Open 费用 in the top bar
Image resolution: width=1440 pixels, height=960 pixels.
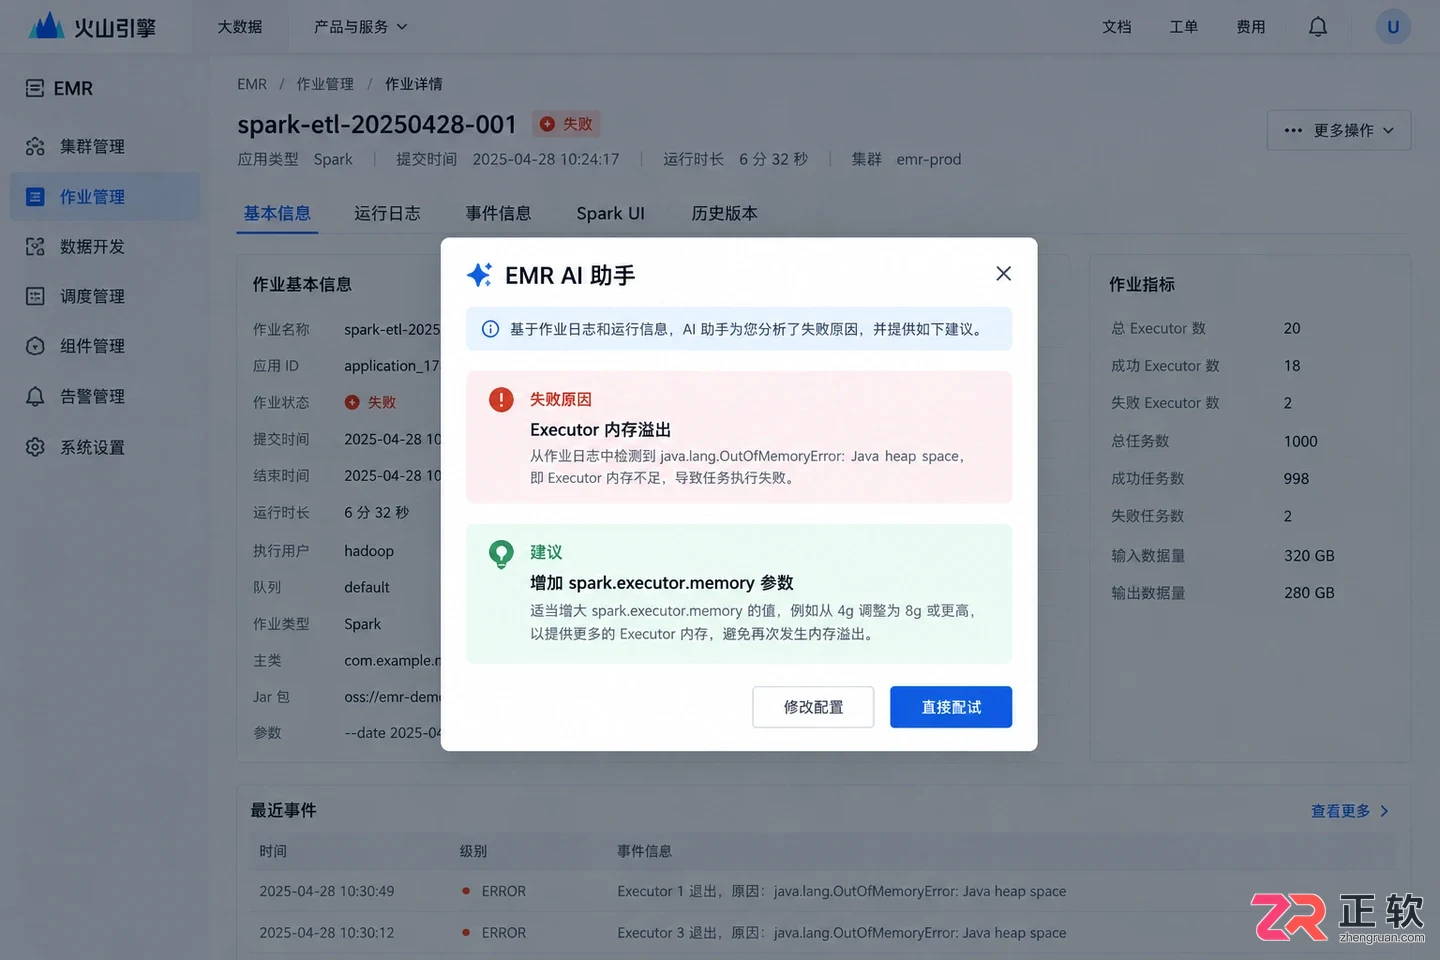[1251, 27]
